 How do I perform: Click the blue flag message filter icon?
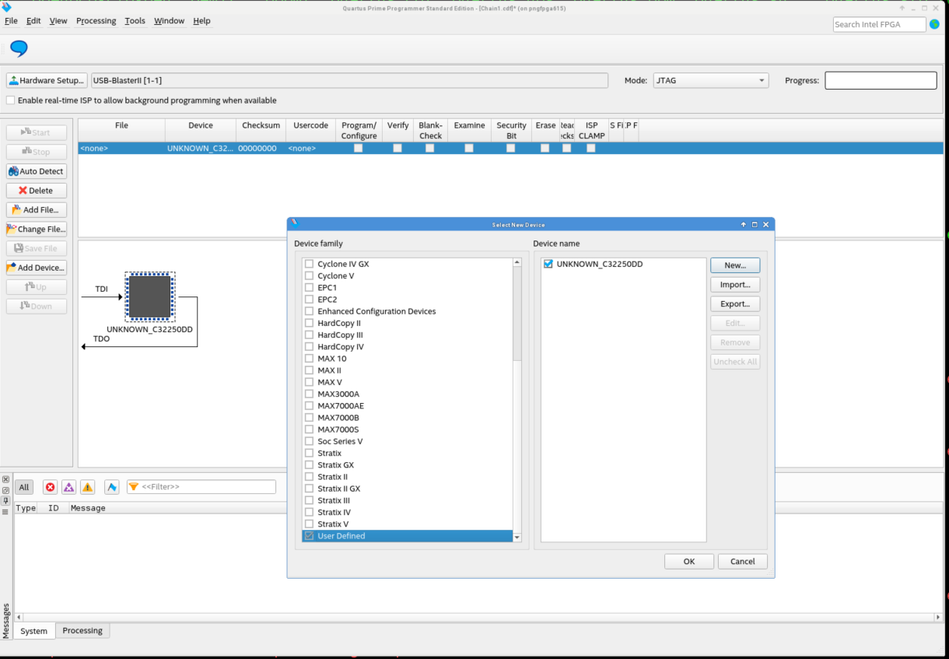click(112, 487)
